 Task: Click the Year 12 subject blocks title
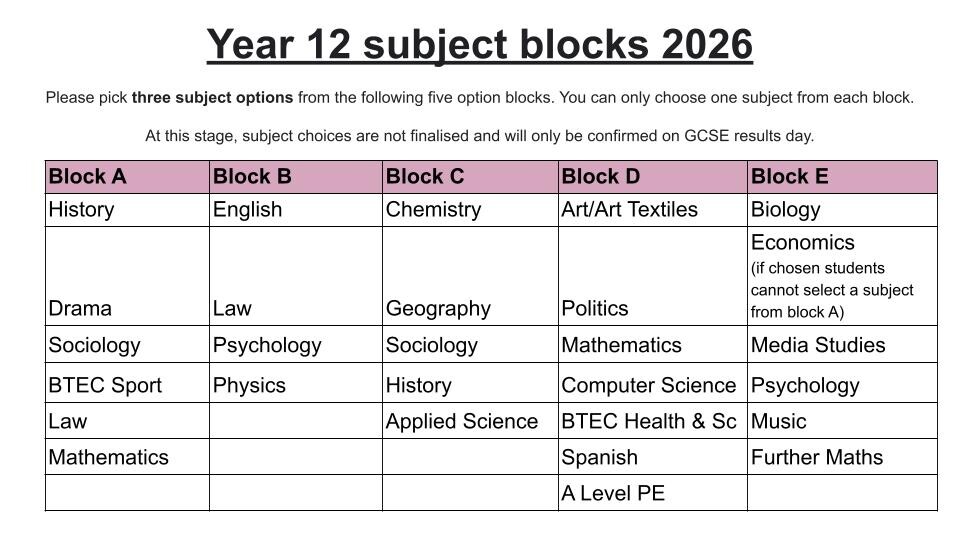tap(479, 45)
